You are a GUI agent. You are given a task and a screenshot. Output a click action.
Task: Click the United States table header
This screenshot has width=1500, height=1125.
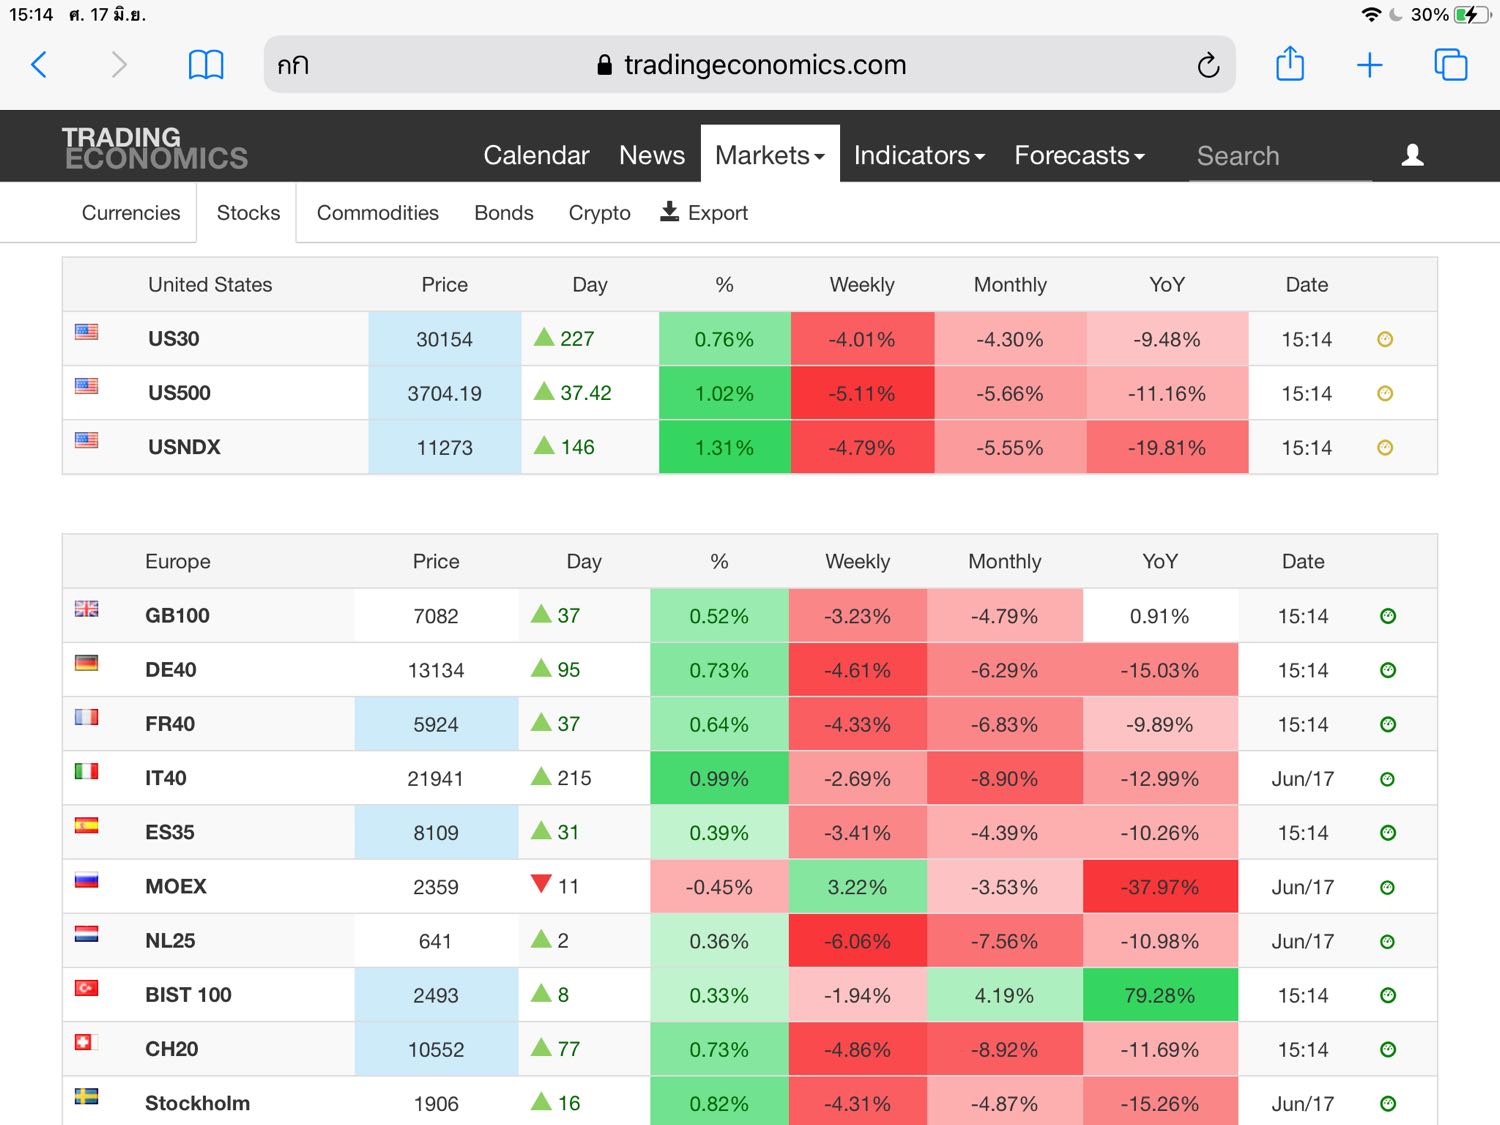point(210,285)
